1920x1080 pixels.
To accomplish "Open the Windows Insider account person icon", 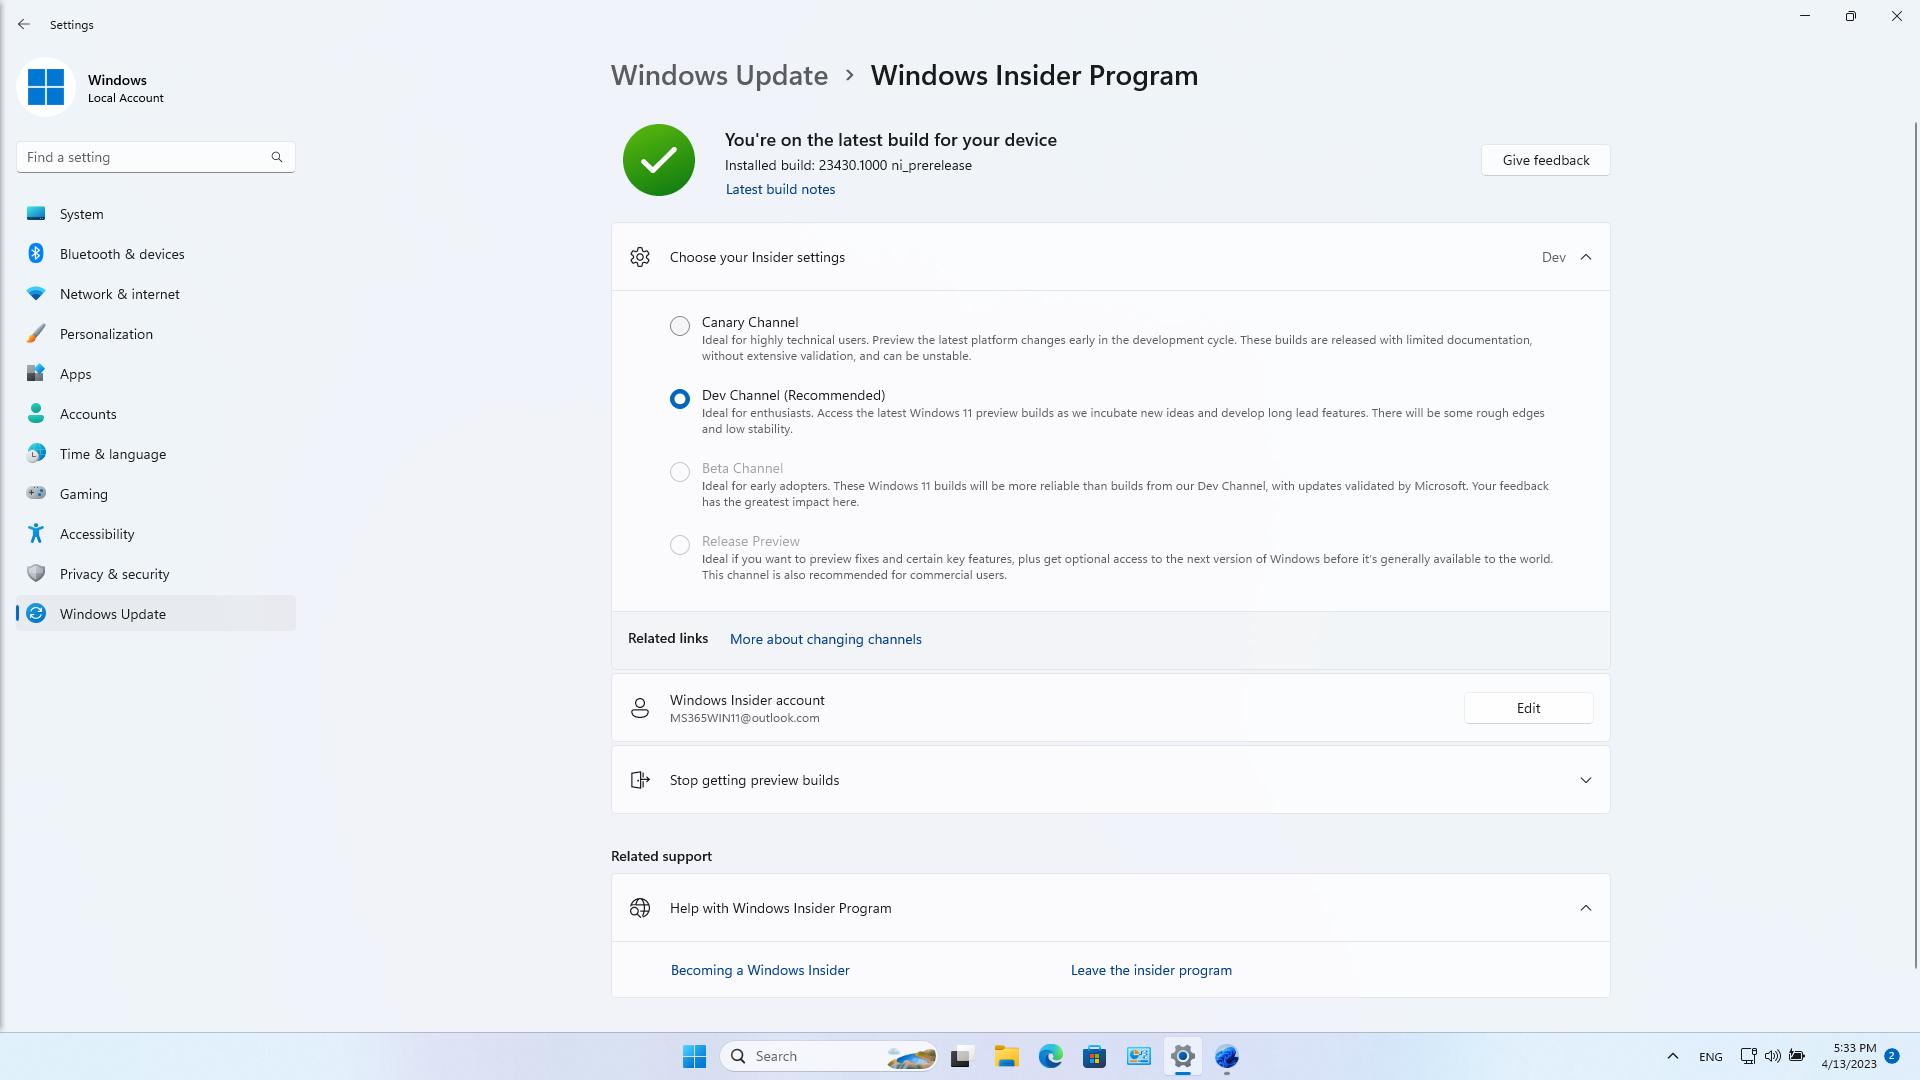I will pos(640,707).
